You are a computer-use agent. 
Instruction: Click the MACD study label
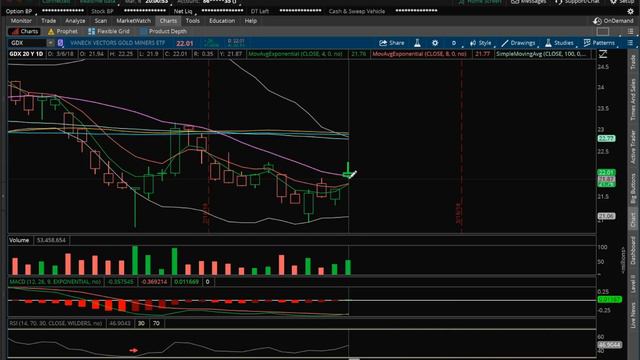(56, 282)
